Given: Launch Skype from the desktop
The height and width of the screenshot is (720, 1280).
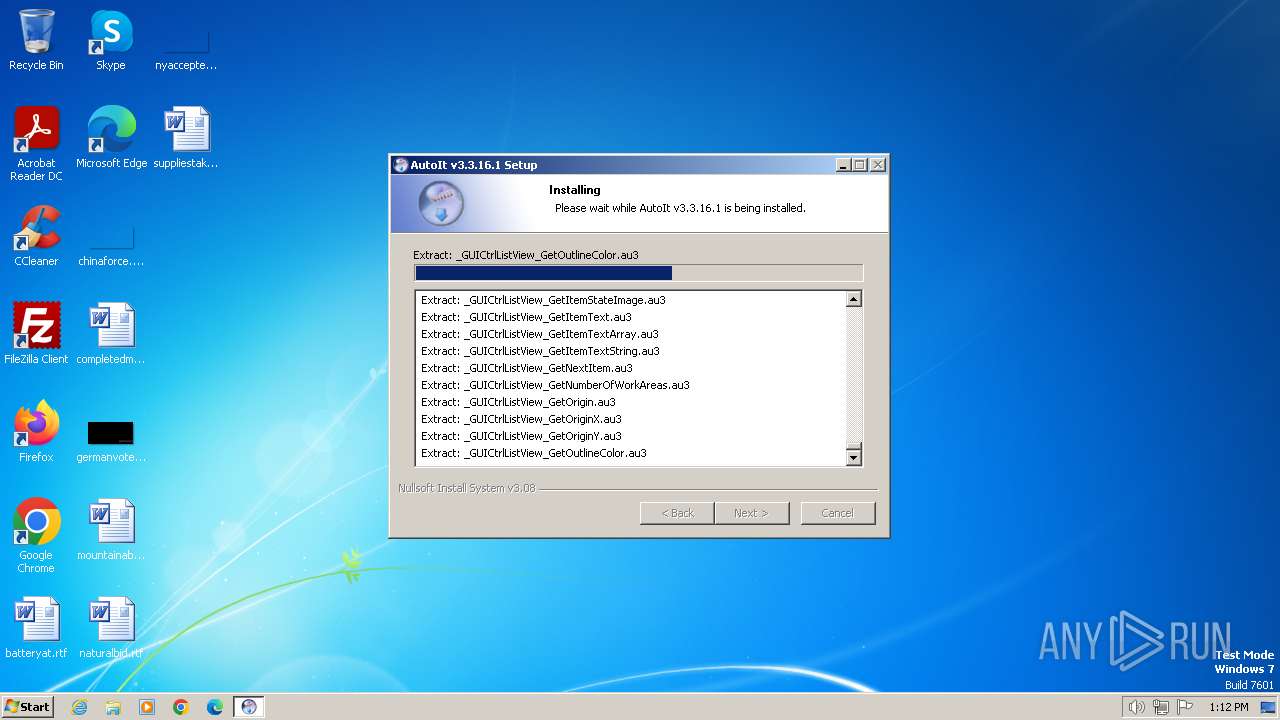Looking at the screenshot, I should tap(111, 40).
